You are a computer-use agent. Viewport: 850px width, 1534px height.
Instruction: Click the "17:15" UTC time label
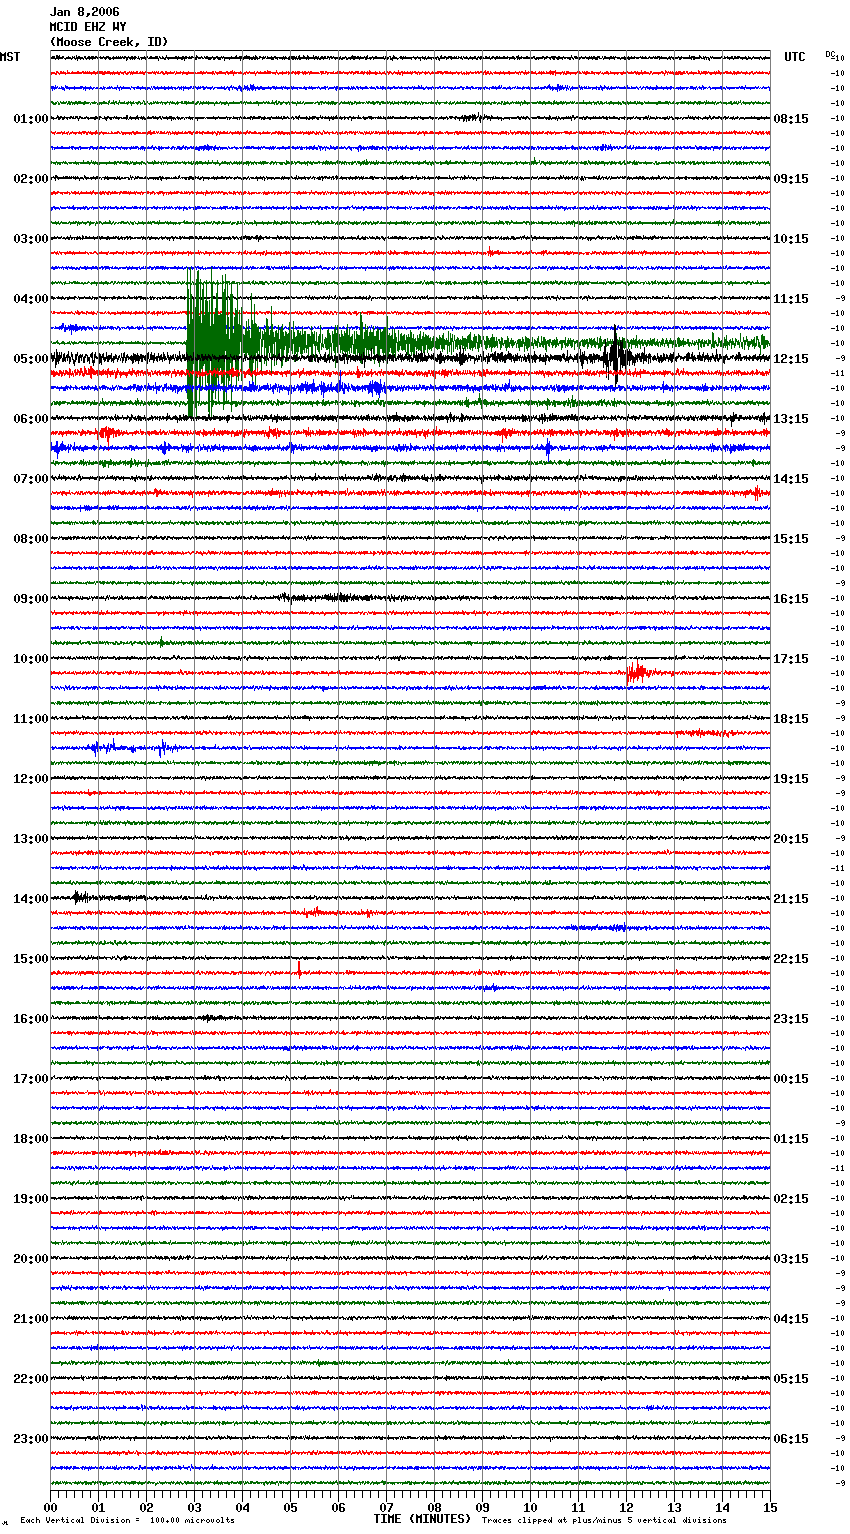(791, 659)
